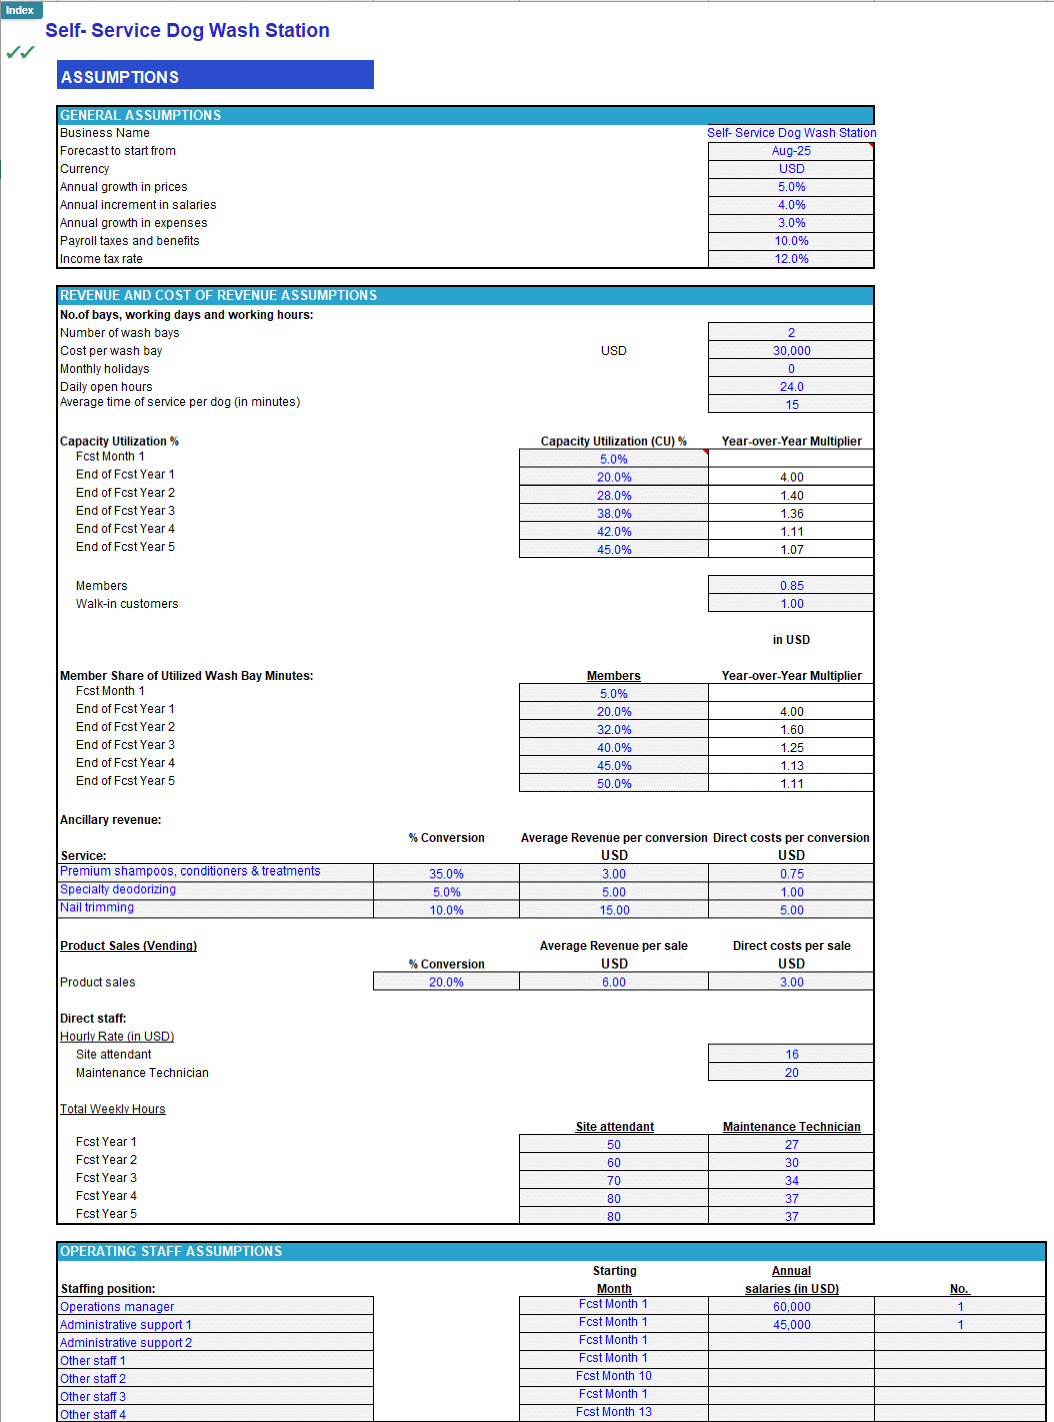
Task: Select Premium shampoos, conditioners & treatments cell
Action: (x=215, y=872)
